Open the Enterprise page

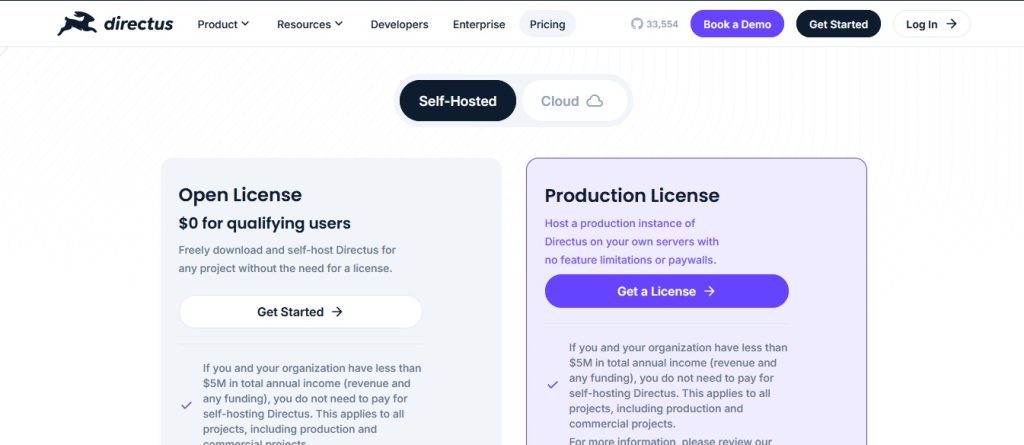click(479, 24)
